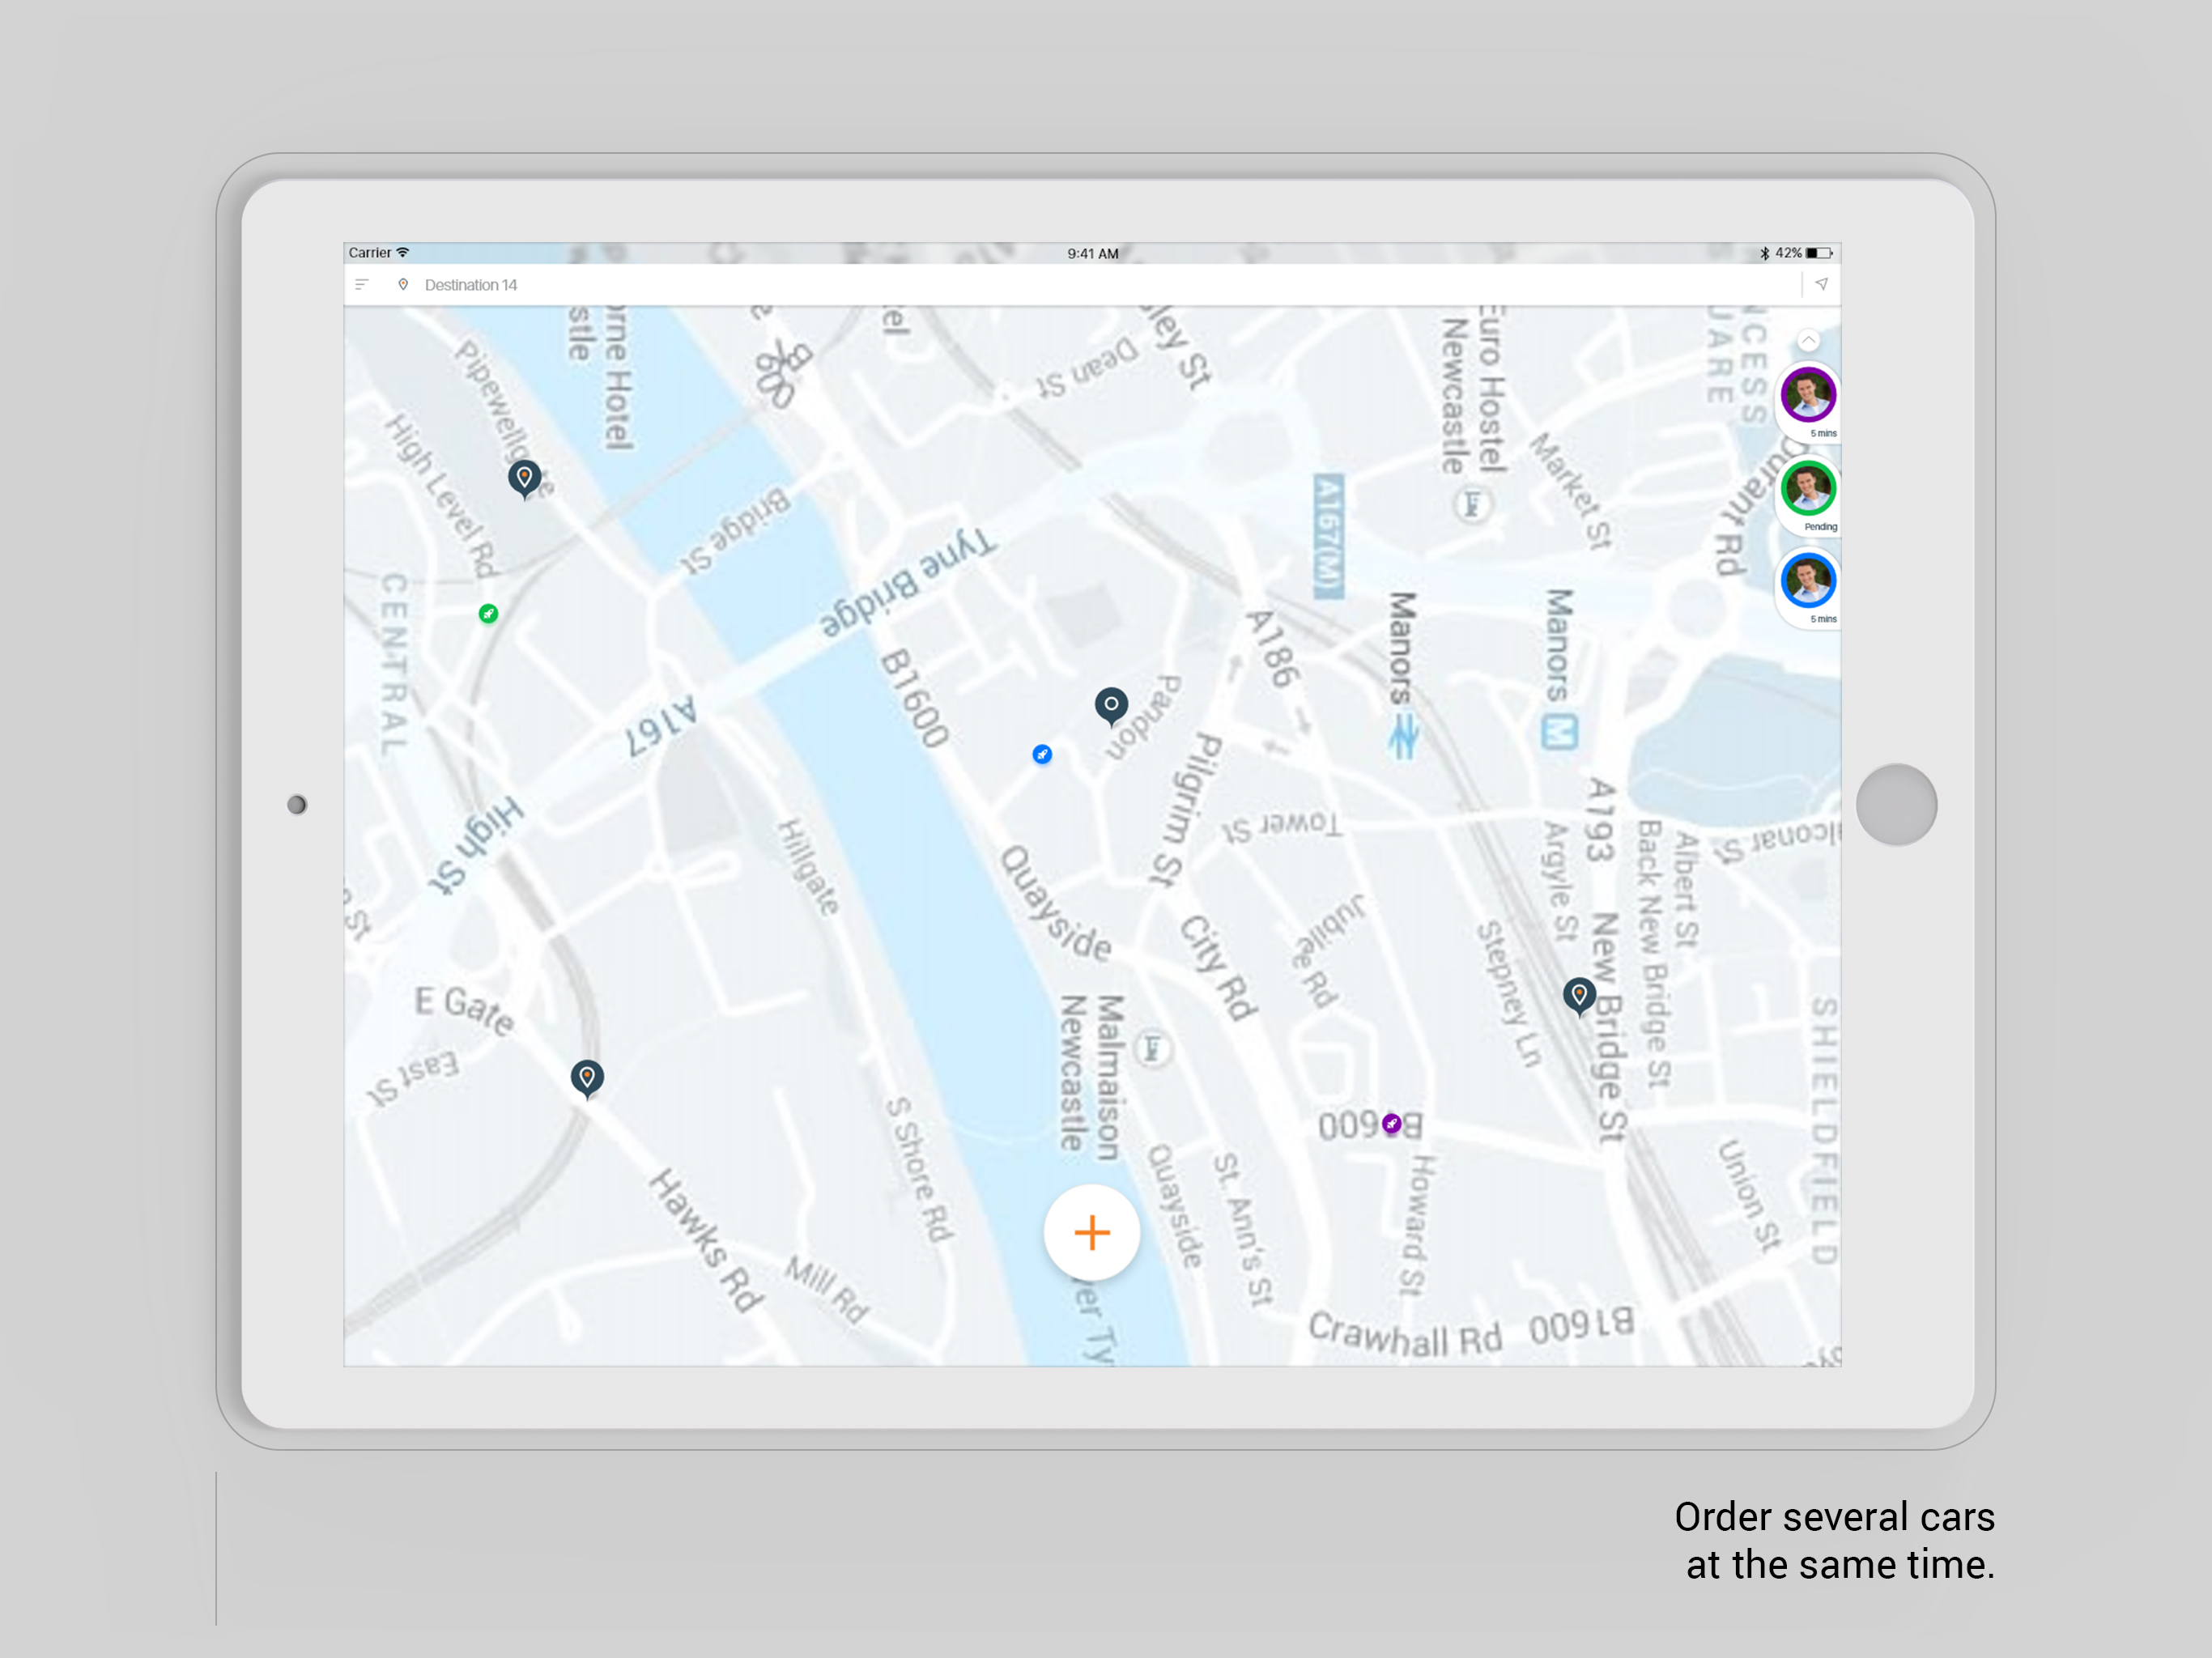Viewport: 2212px width, 1658px height.
Task: Tap the blue car marker near Quayside
Action: click(x=1042, y=754)
